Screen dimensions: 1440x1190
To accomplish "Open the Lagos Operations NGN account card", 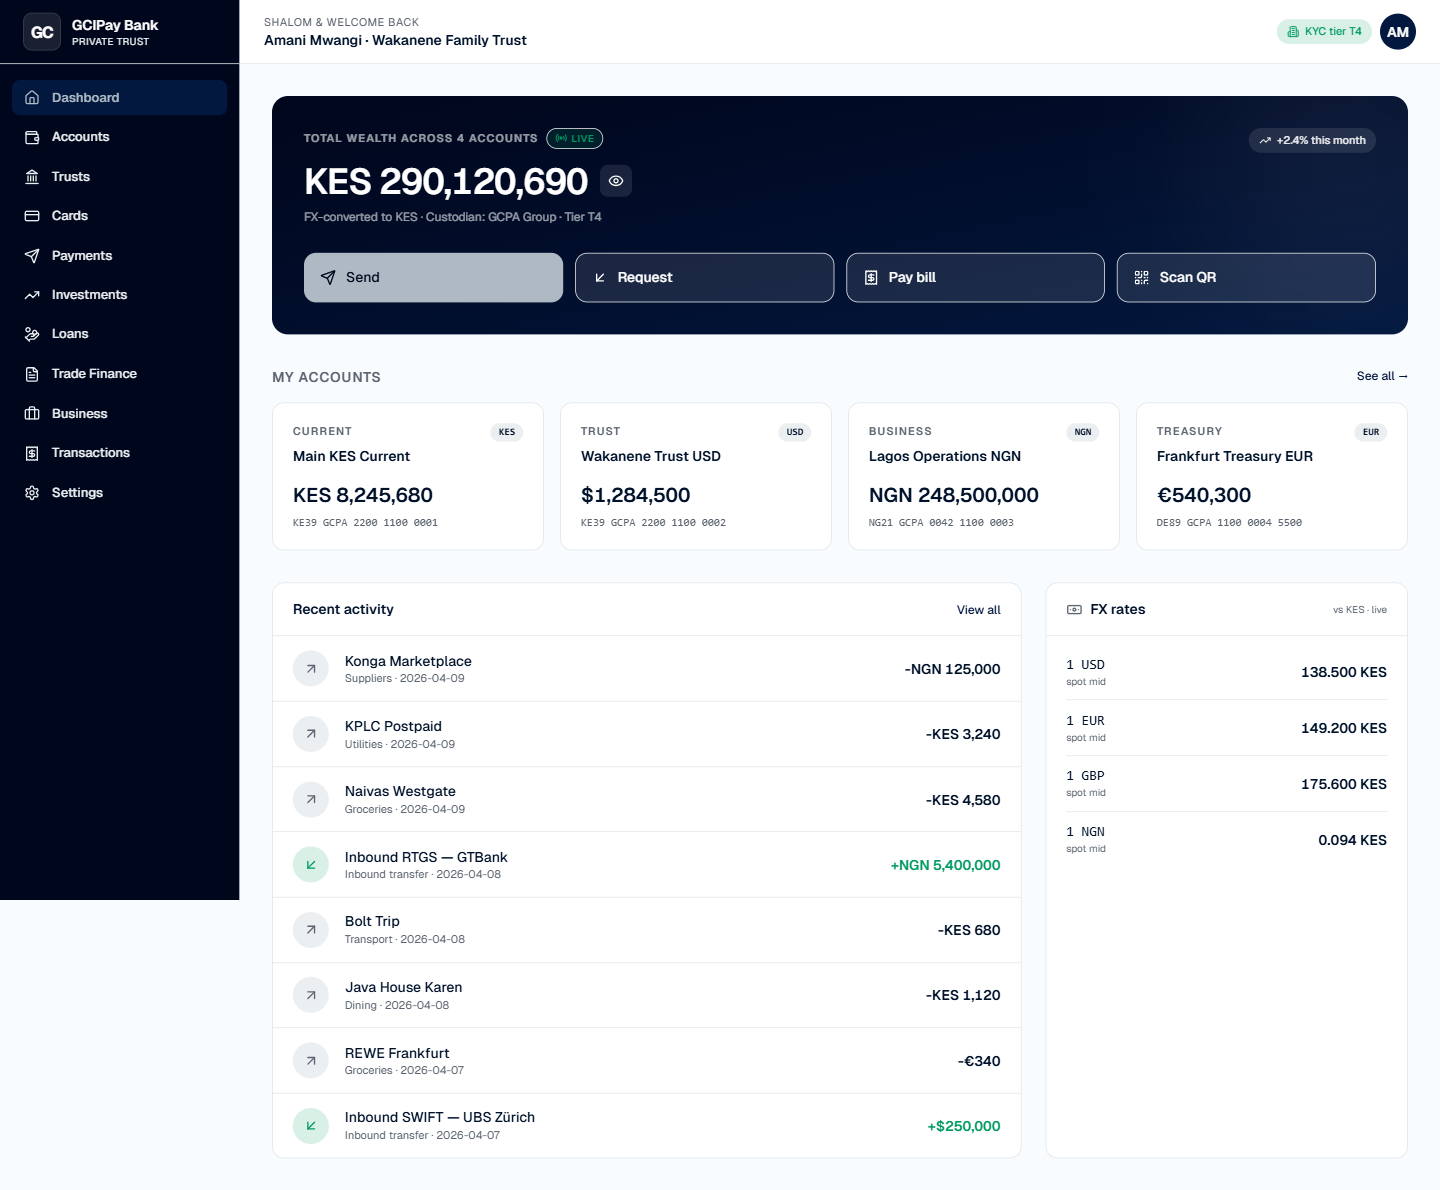I will 984,477.
